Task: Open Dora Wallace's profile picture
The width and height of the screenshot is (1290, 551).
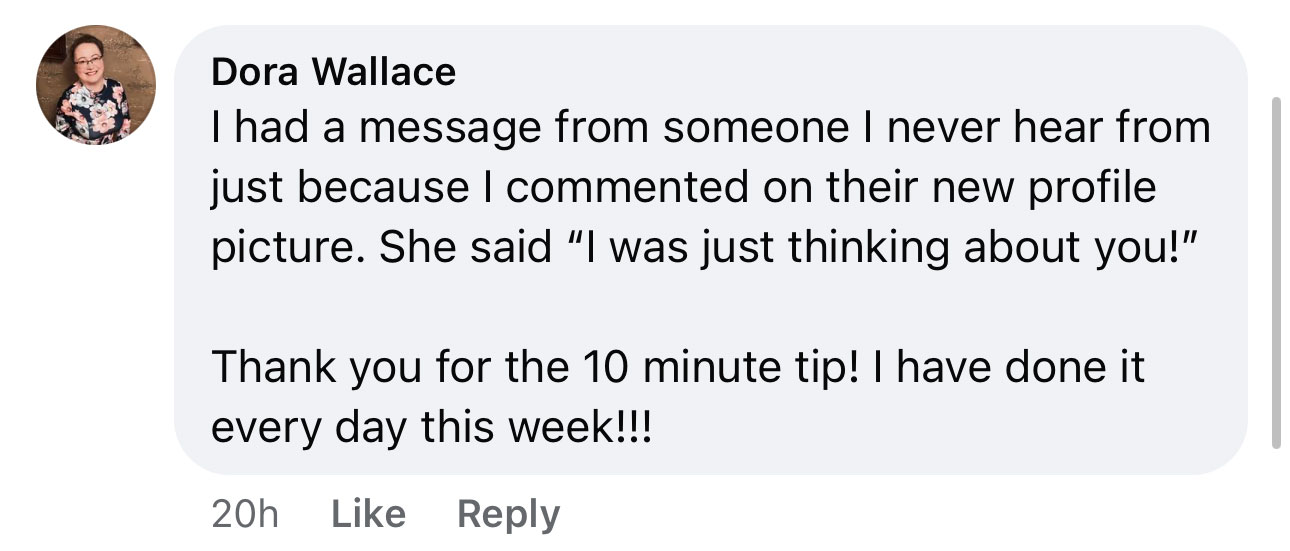Action: point(96,84)
